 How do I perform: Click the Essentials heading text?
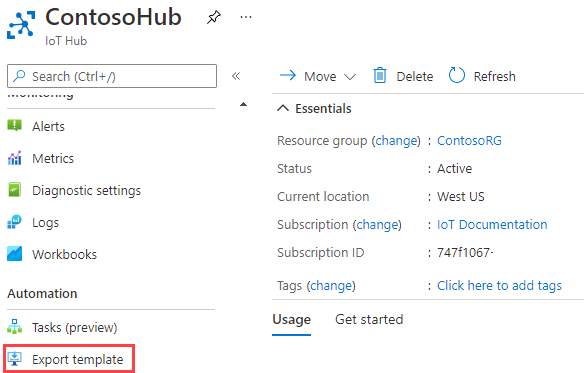pos(323,108)
